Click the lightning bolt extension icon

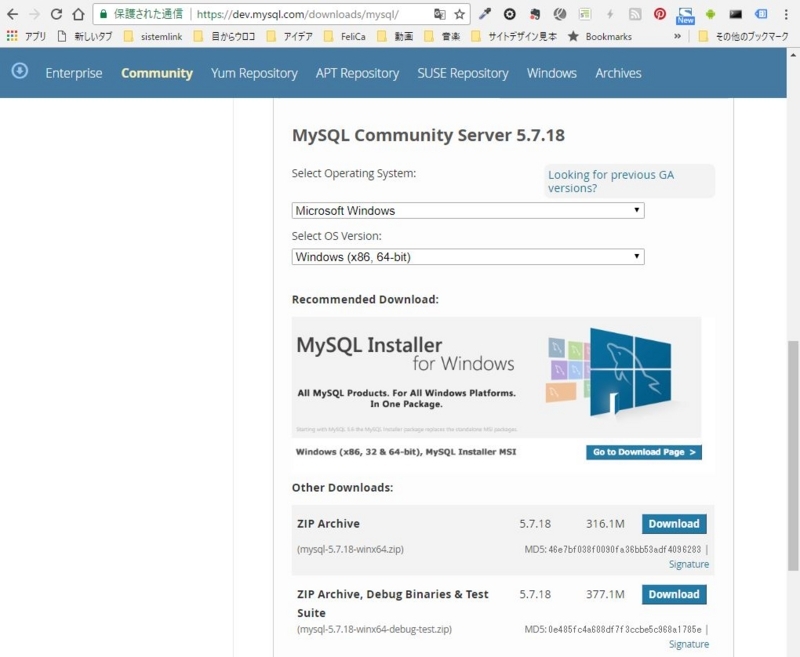pyautogui.click(x=610, y=14)
